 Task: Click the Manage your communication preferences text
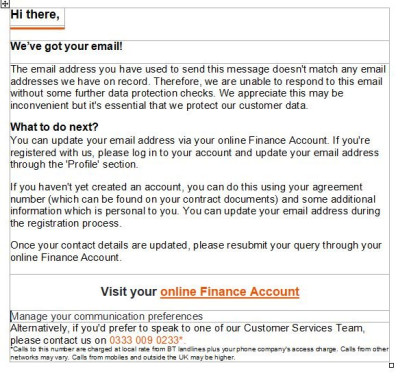pyautogui.click(x=107, y=316)
